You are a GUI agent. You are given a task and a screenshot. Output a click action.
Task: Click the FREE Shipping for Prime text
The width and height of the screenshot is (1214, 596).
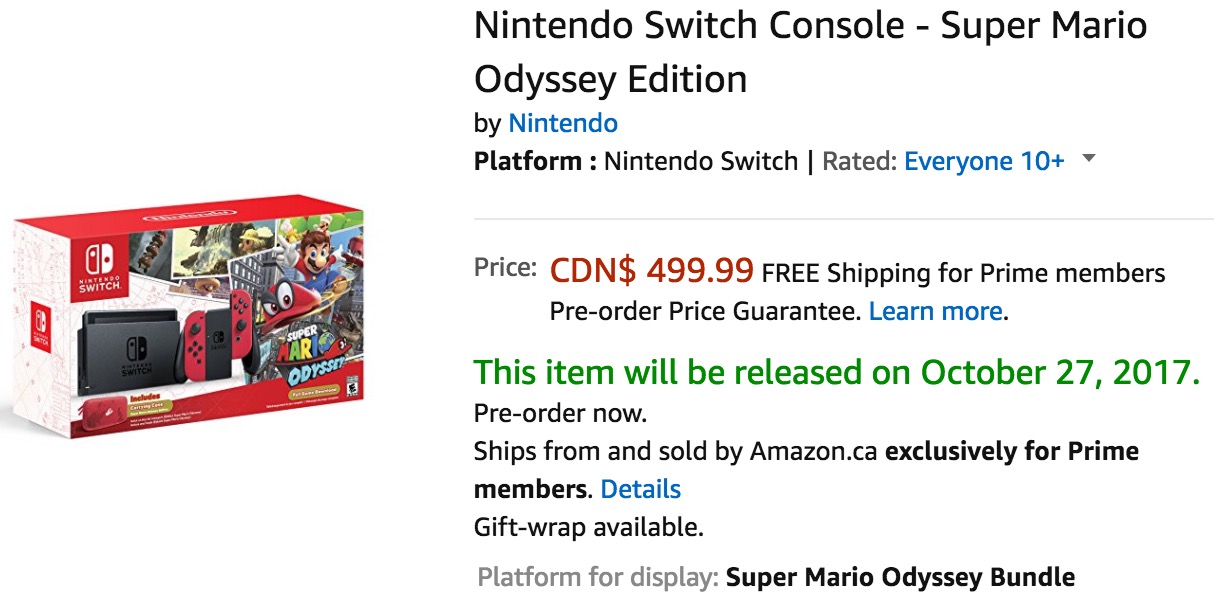pyautogui.click(x=963, y=272)
